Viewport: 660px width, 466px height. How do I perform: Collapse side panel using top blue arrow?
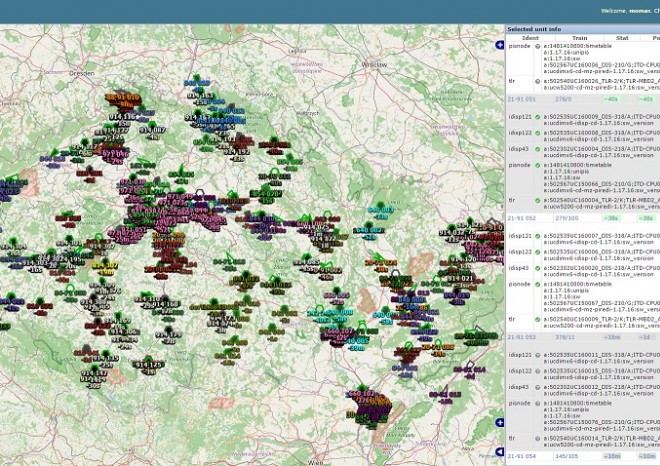500,45
